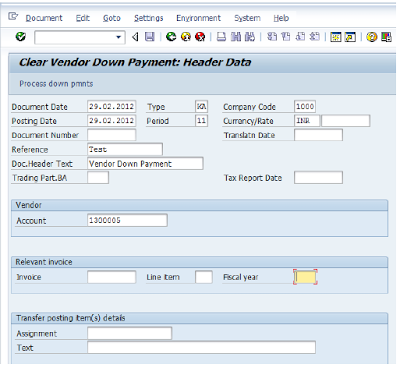Click the yellow Exit icon
Viewport: 400px width, 371px height.
coord(186,37)
